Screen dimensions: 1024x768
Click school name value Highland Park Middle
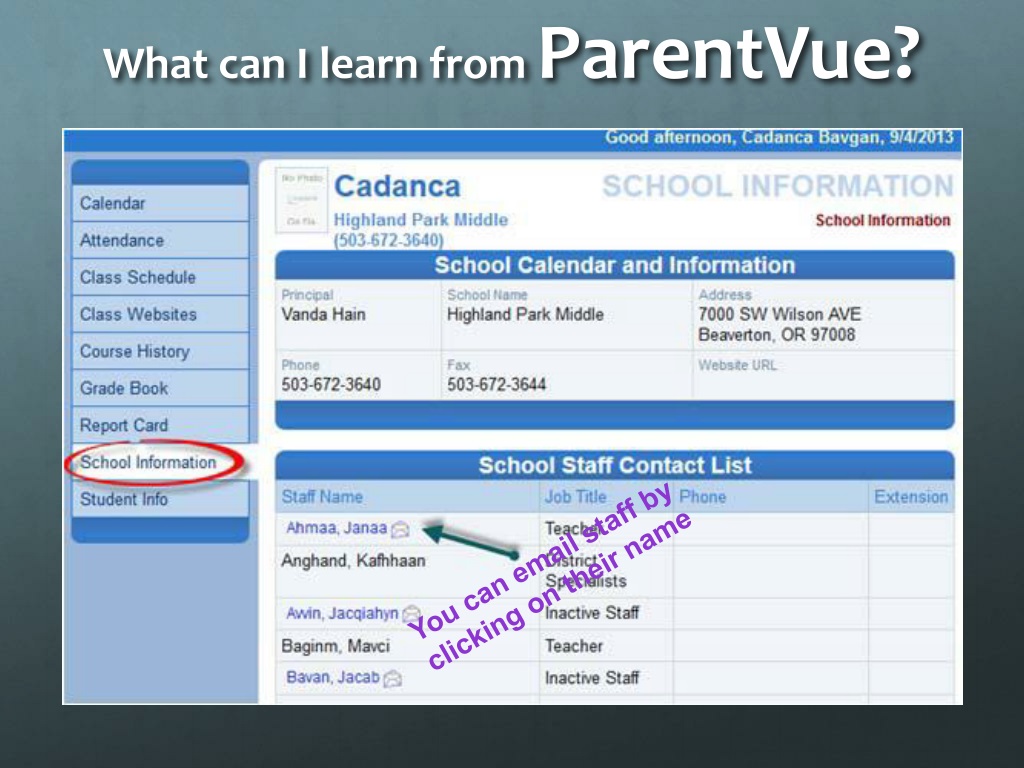[x=525, y=315]
